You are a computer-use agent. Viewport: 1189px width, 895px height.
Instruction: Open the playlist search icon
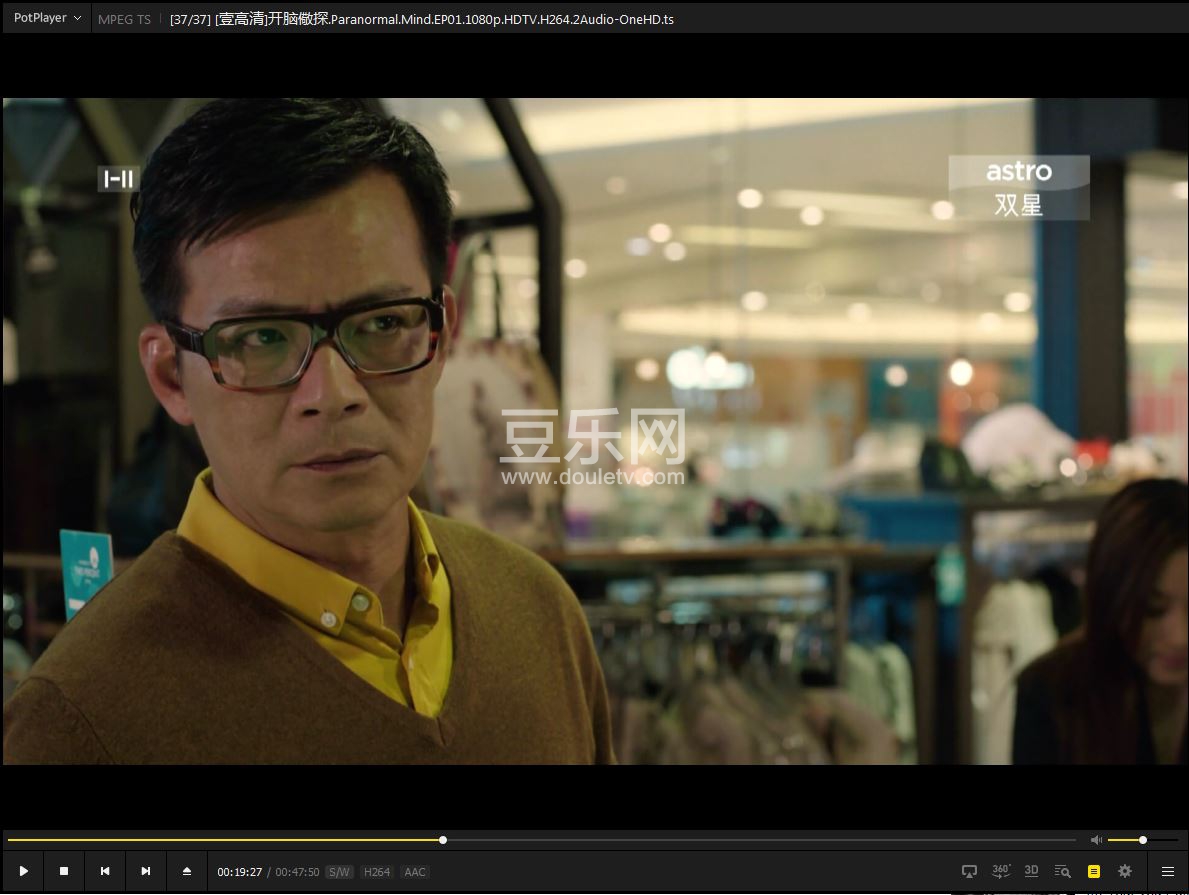(1062, 871)
